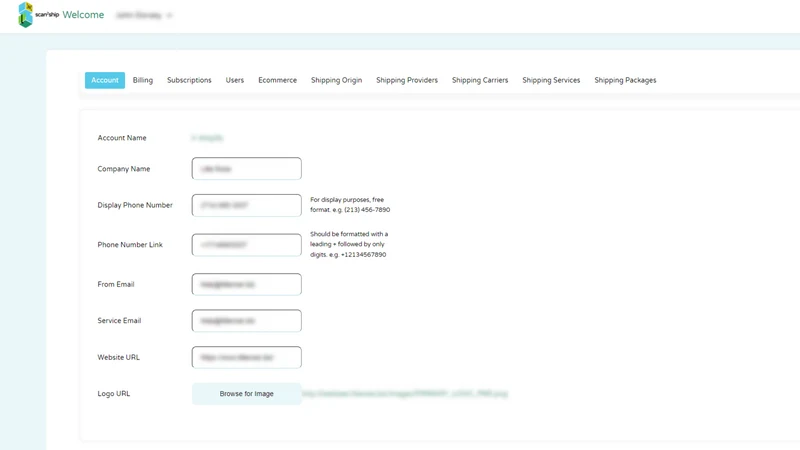Open the Subscriptions tab

pos(189,80)
